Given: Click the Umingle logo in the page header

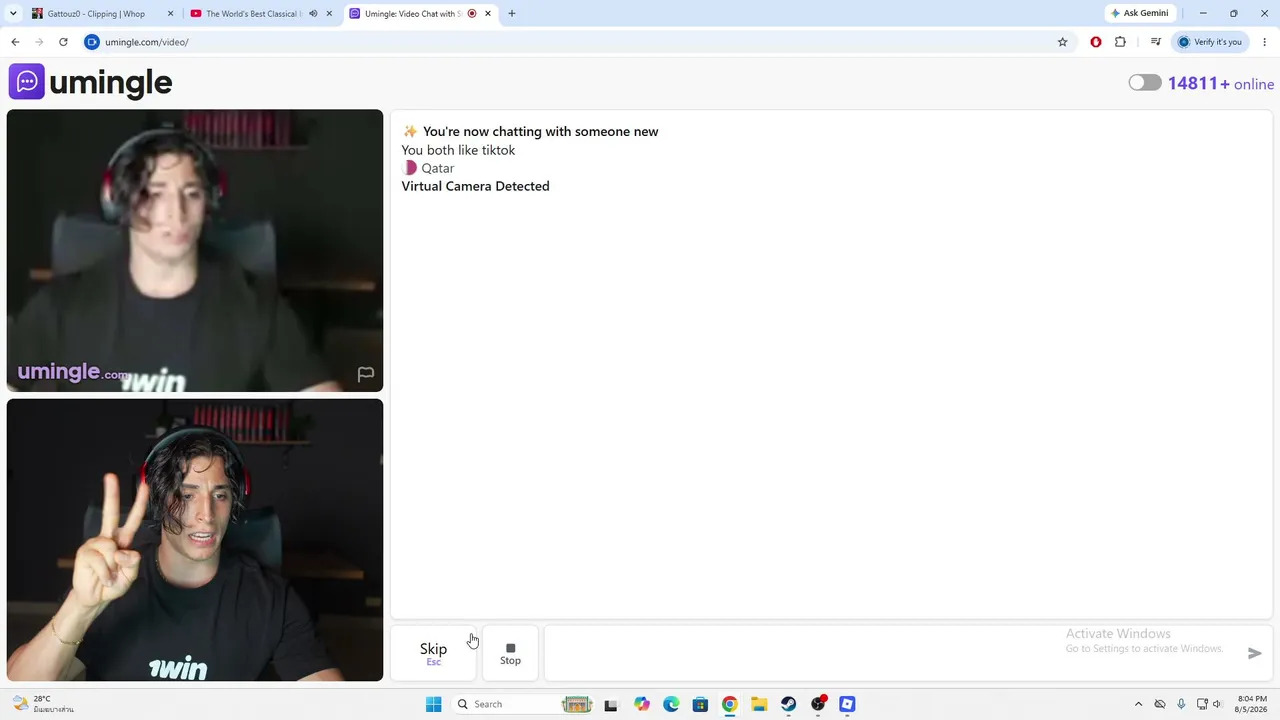Looking at the screenshot, I should pyautogui.click(x=91, y=82).
